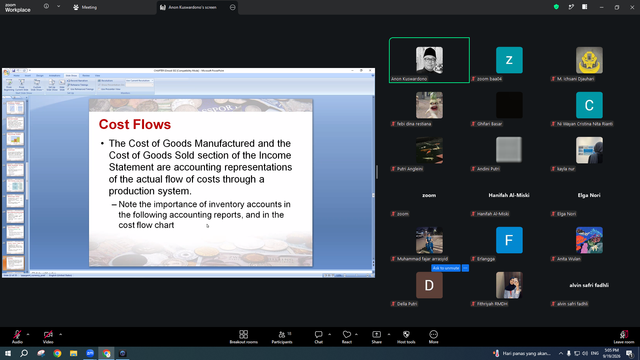Open Resolution dropdown in PowerPoint ribbon

pos(139,81)
